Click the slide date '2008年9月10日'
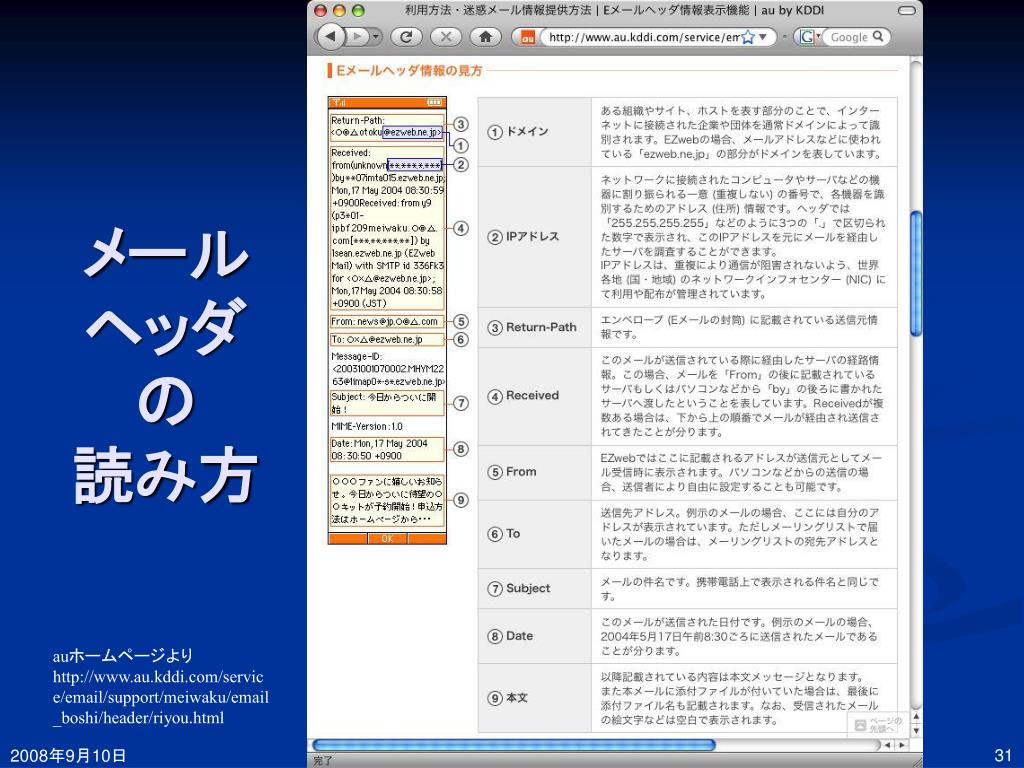1024x768 pixels. (x=68, y=756)
